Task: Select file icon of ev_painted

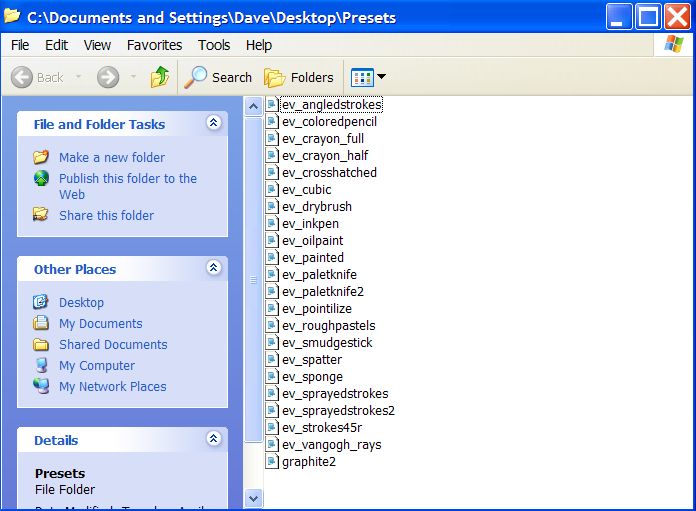Action: [272, 257]
